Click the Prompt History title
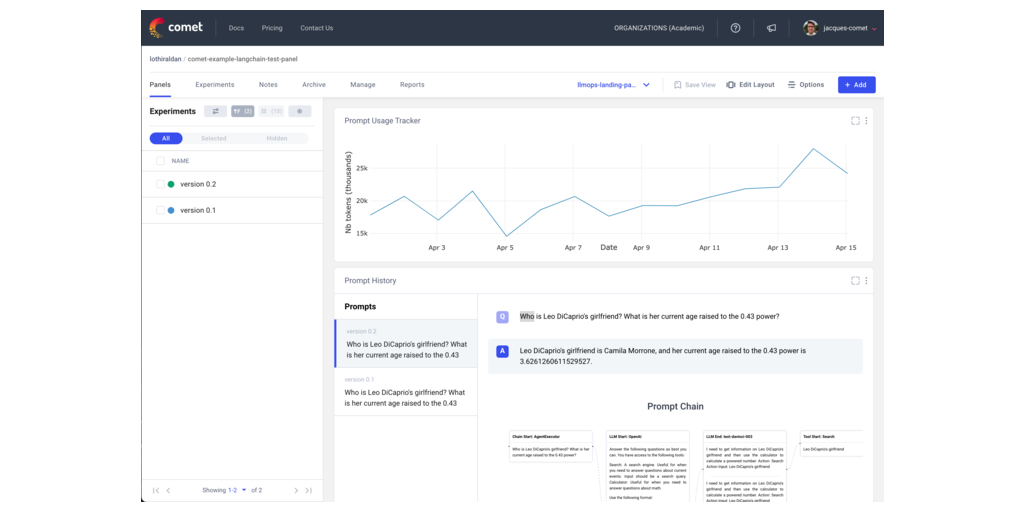Viewport: 1024px width, 512px height. click(x=370, y=281)
